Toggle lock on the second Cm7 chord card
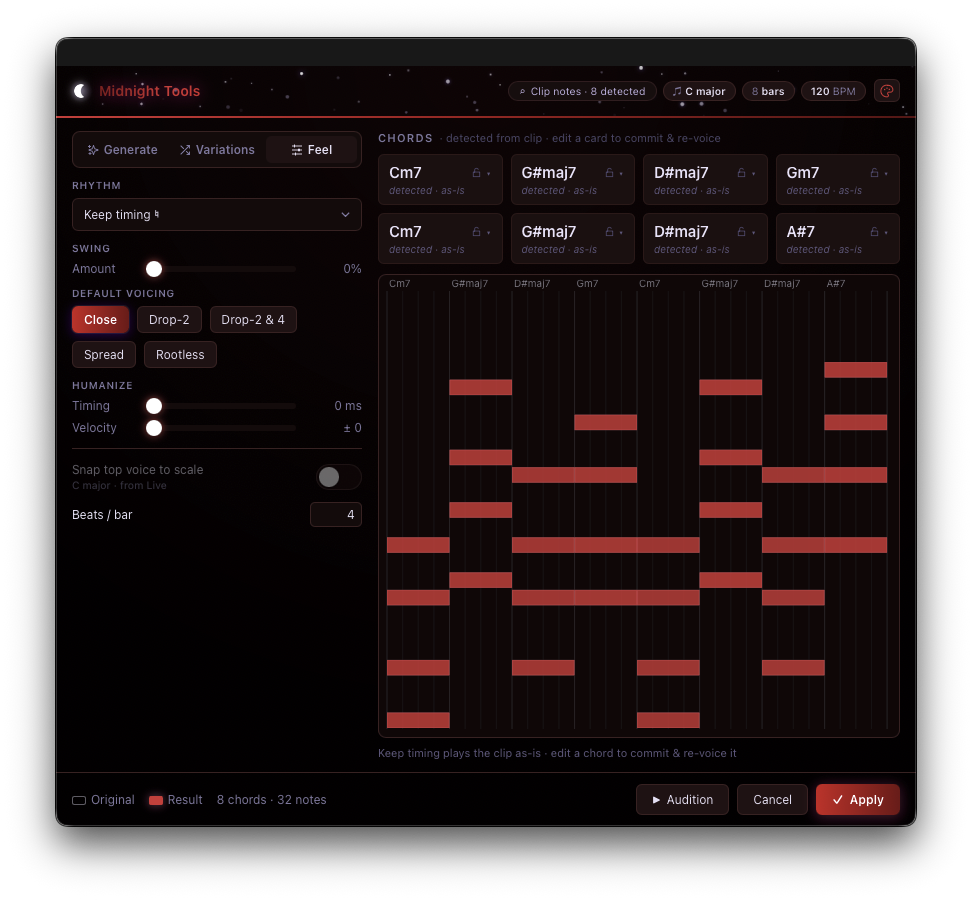Viewport: 972px width, 900px height. point(476,232)
